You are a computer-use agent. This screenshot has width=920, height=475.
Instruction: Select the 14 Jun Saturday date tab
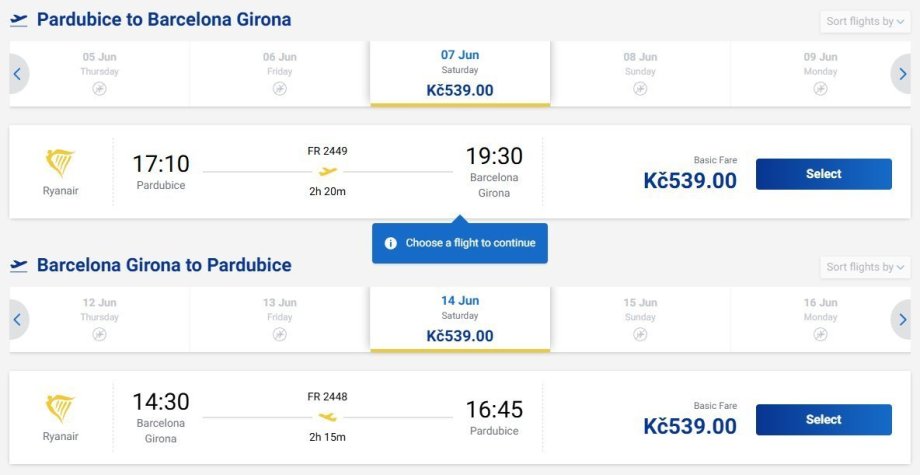pos(460,319)
